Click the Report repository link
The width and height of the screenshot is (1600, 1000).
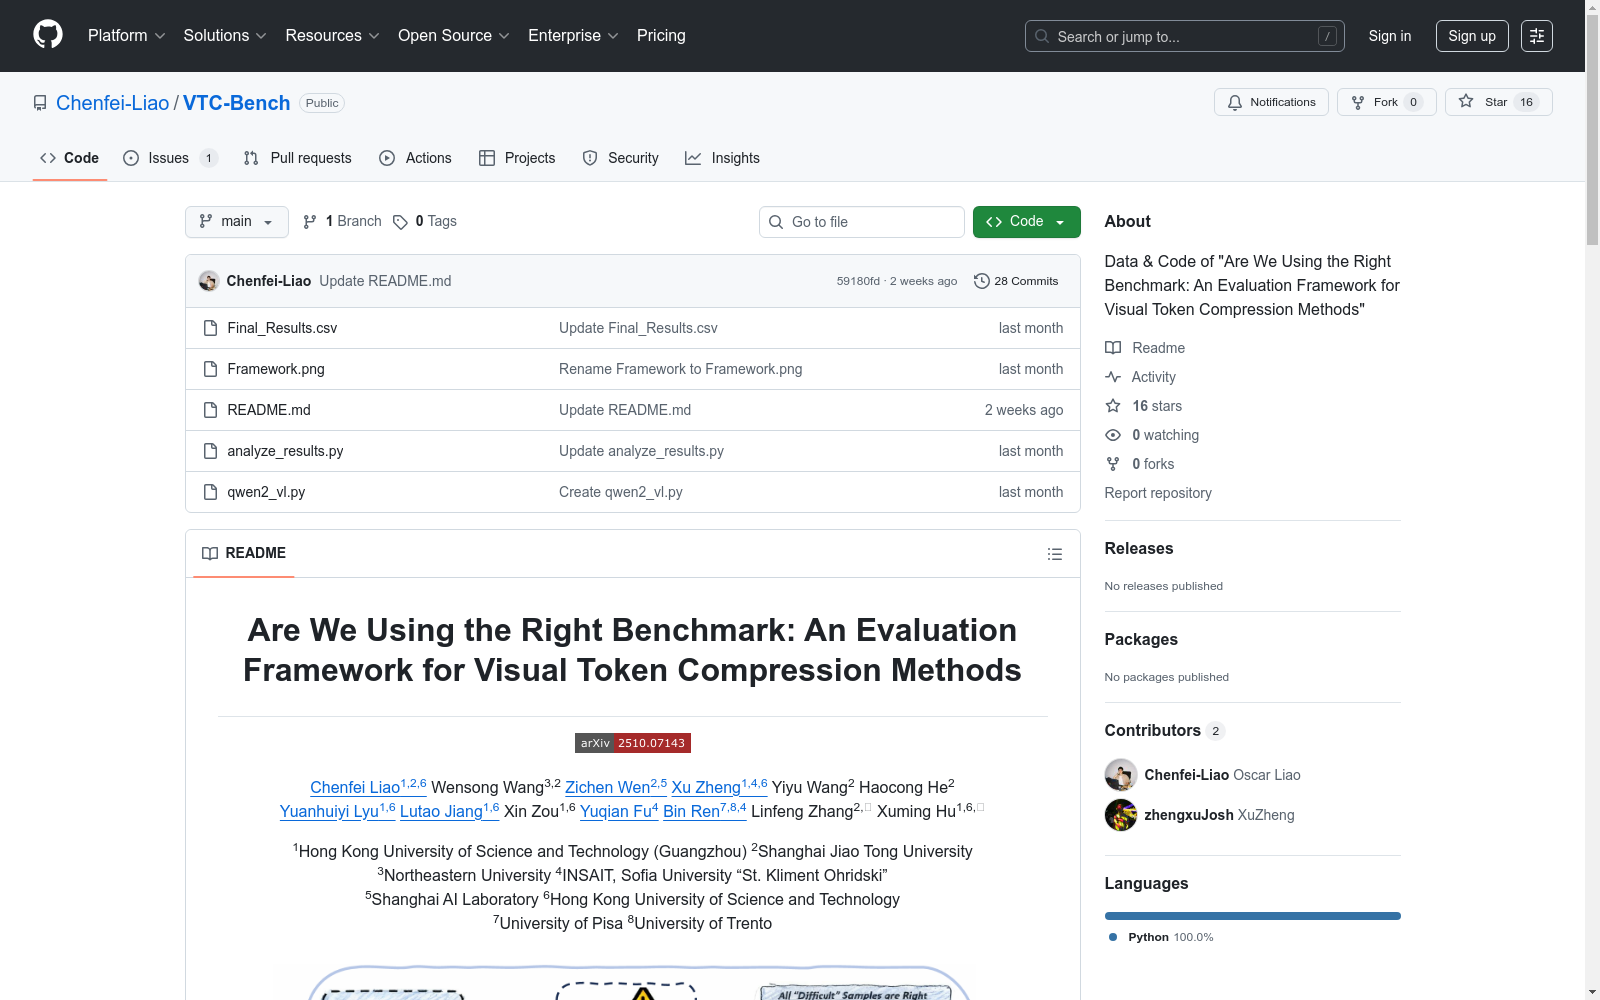(1158, 493)
